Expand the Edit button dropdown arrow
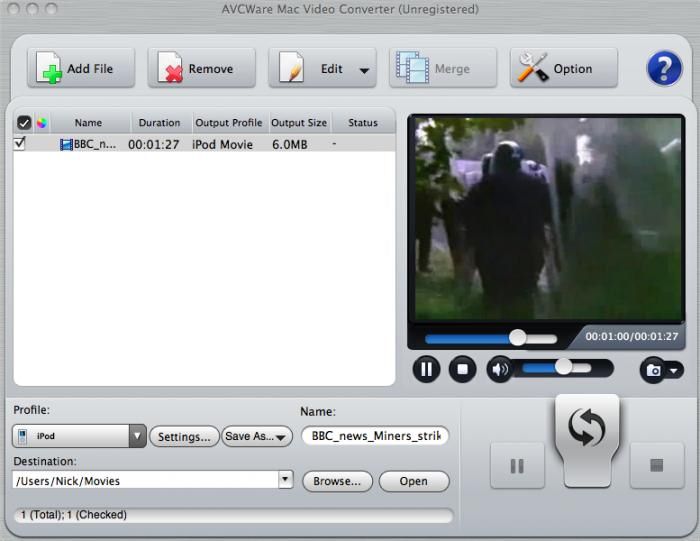 [x=364, y=70]
